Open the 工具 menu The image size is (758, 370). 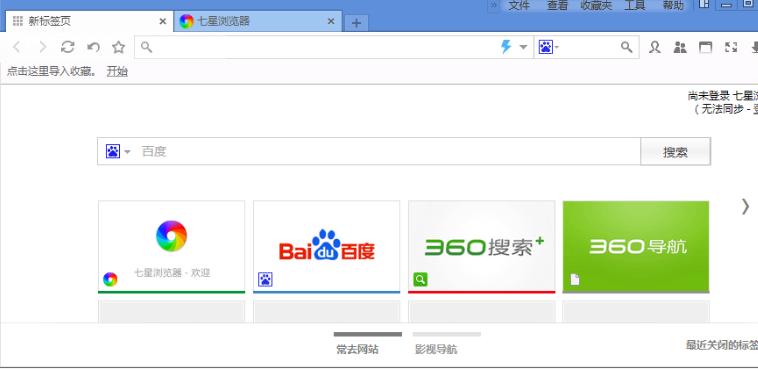click(635, 5)
